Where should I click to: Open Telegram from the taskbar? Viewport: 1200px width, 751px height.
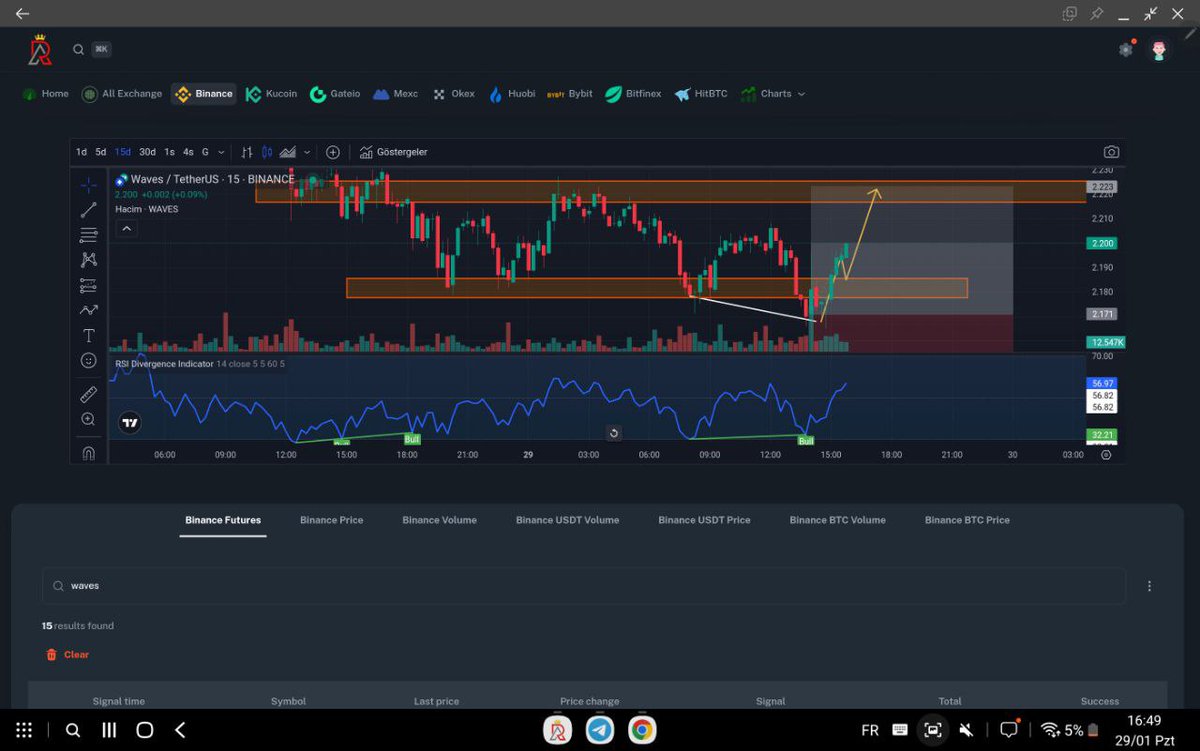(600, 730)
